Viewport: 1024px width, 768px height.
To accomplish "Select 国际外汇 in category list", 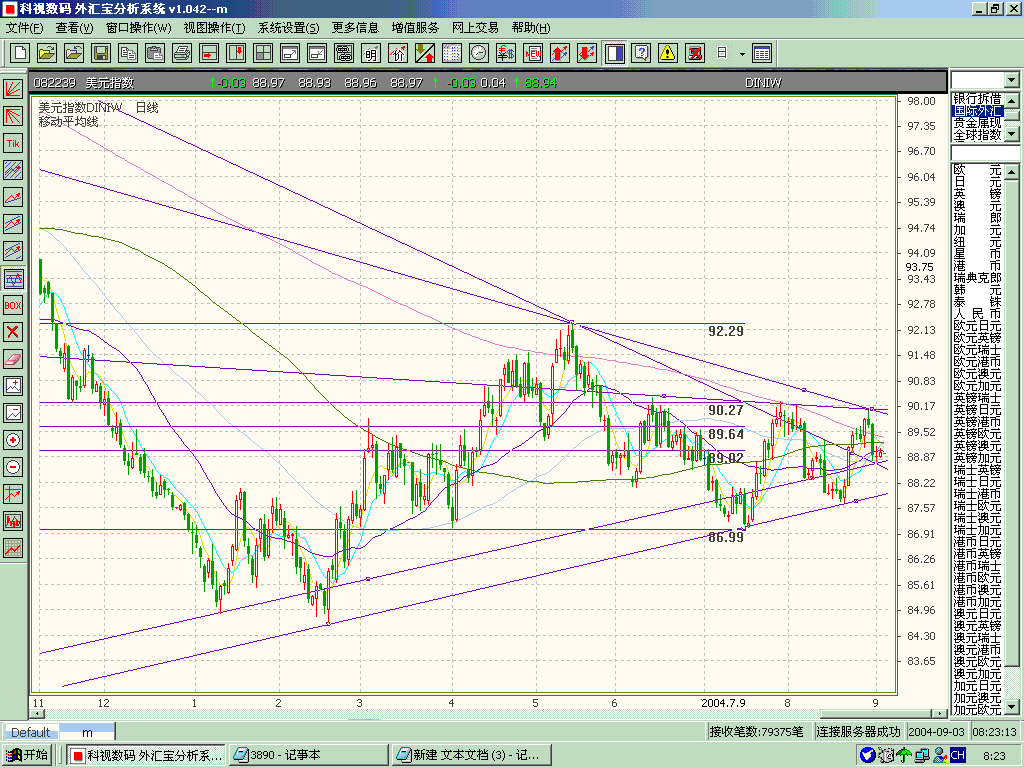I will point(977,110).
